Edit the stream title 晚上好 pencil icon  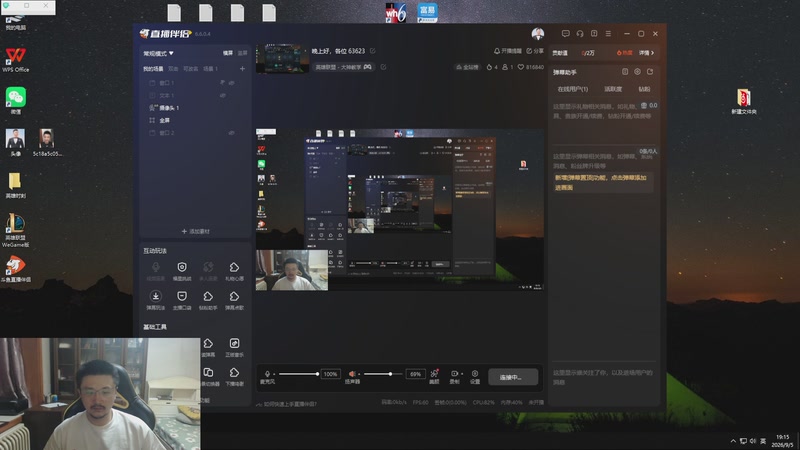point(372,51)
